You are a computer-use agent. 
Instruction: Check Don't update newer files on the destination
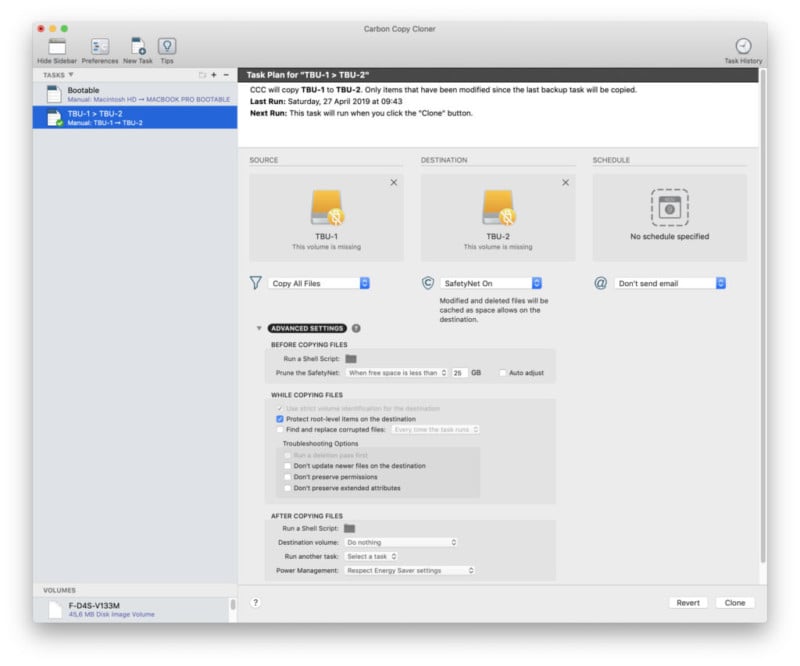(287, 466)
